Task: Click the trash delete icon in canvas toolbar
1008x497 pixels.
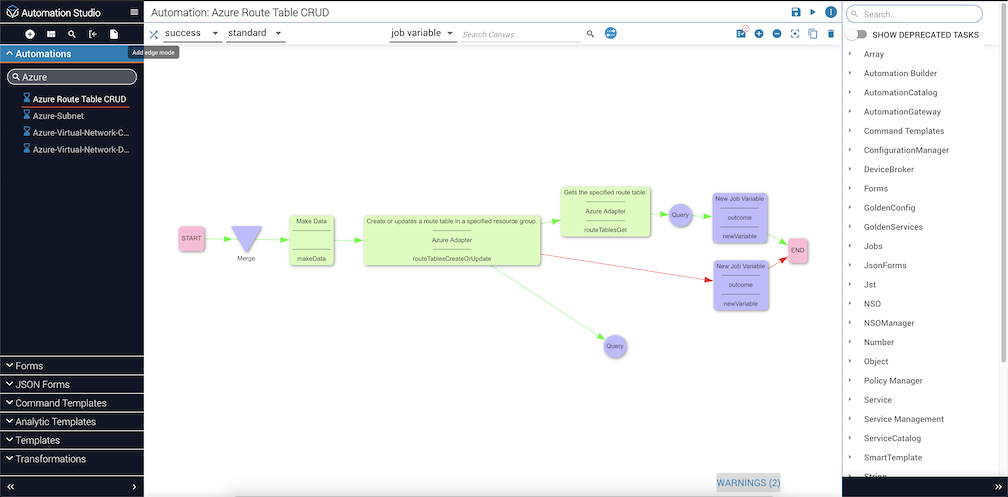Action: (x=831, y=33)
